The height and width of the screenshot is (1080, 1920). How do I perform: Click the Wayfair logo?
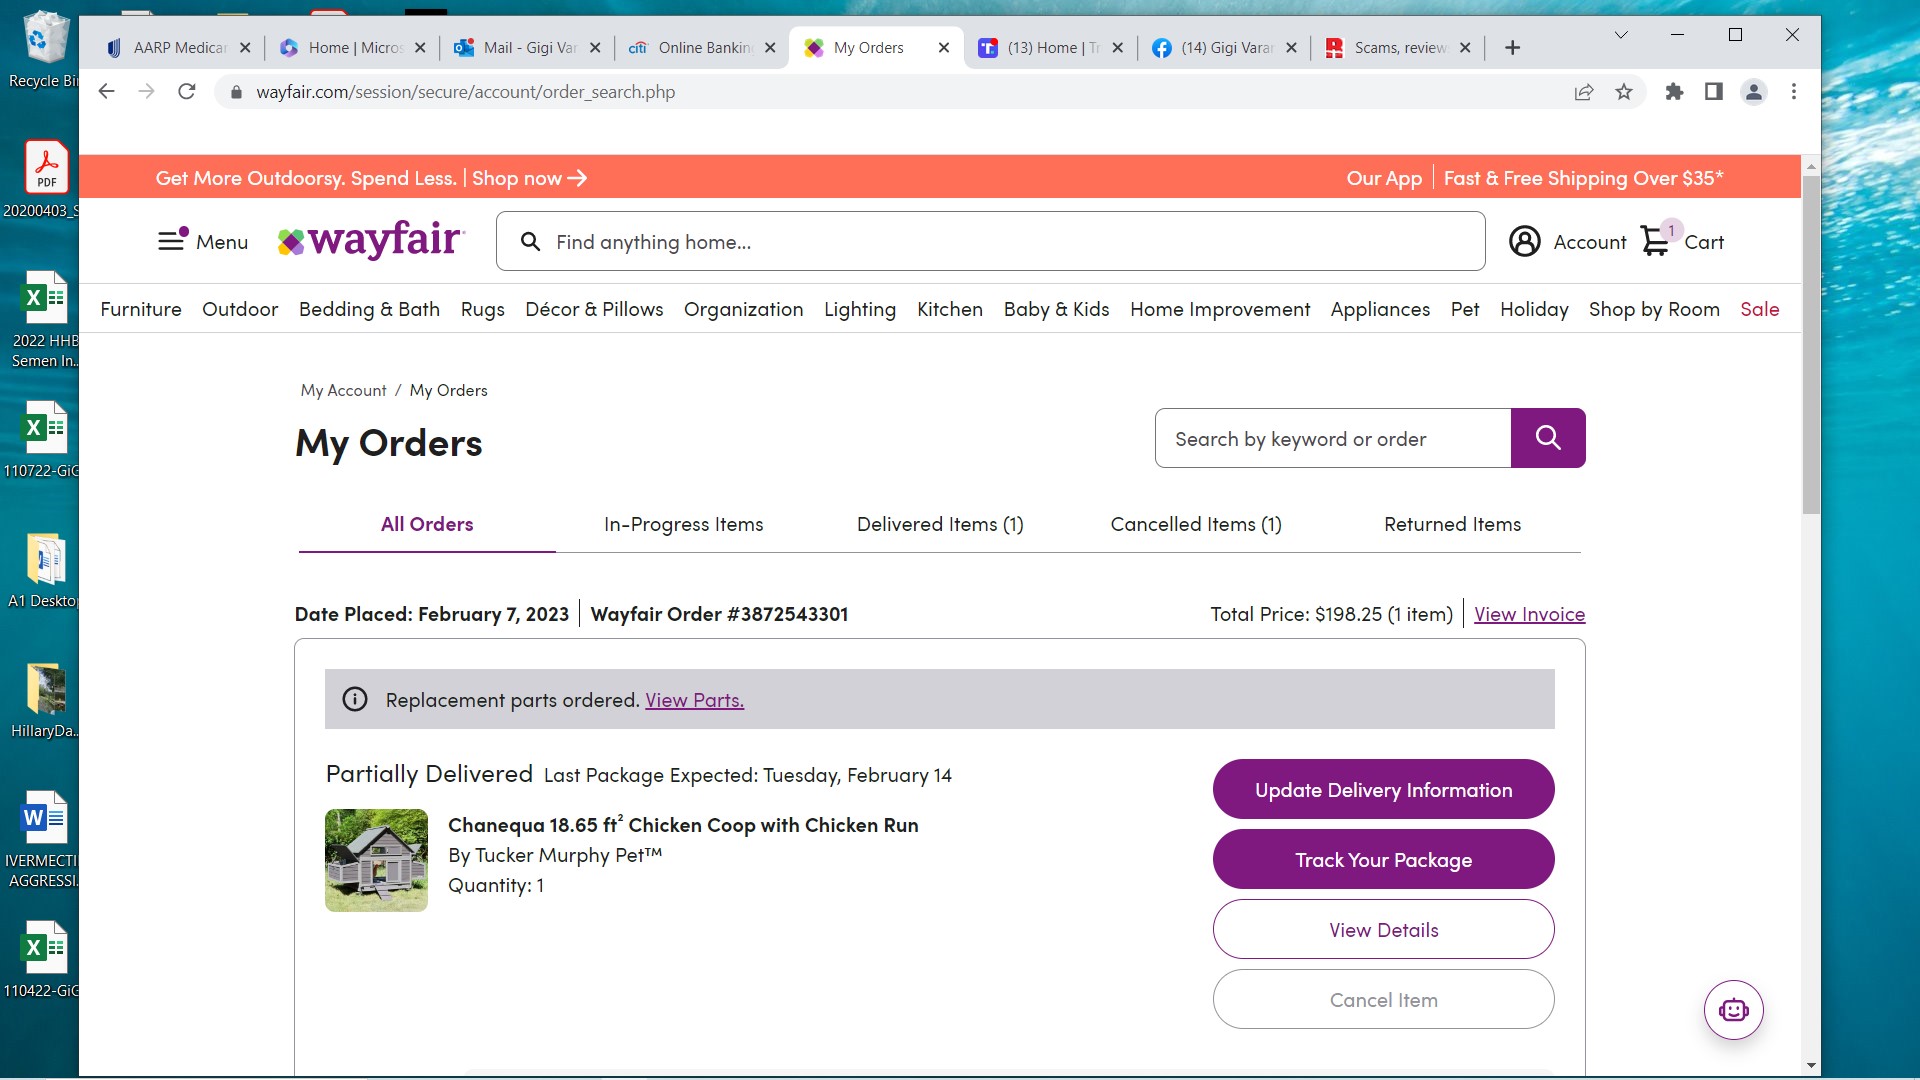click(371, 240)
